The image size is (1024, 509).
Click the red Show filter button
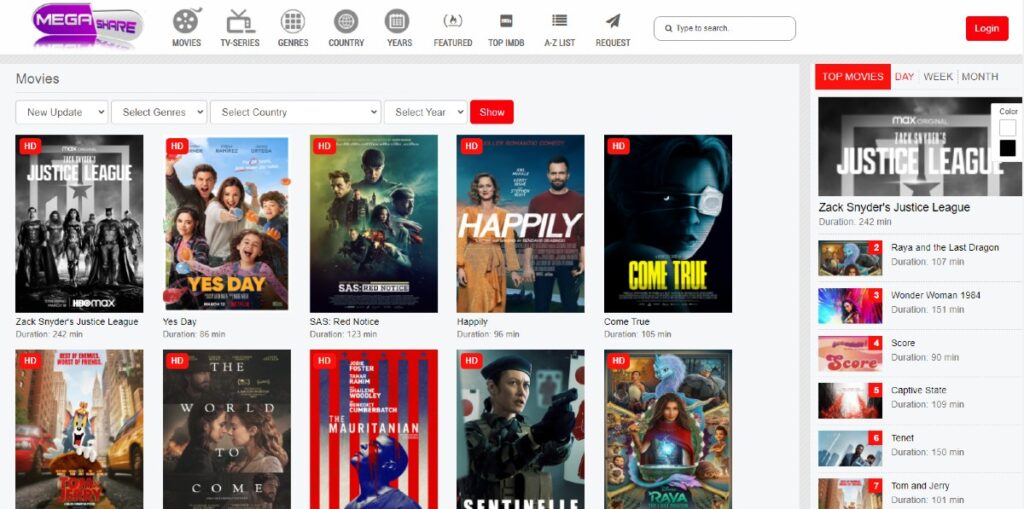click(x=492, y=112)
